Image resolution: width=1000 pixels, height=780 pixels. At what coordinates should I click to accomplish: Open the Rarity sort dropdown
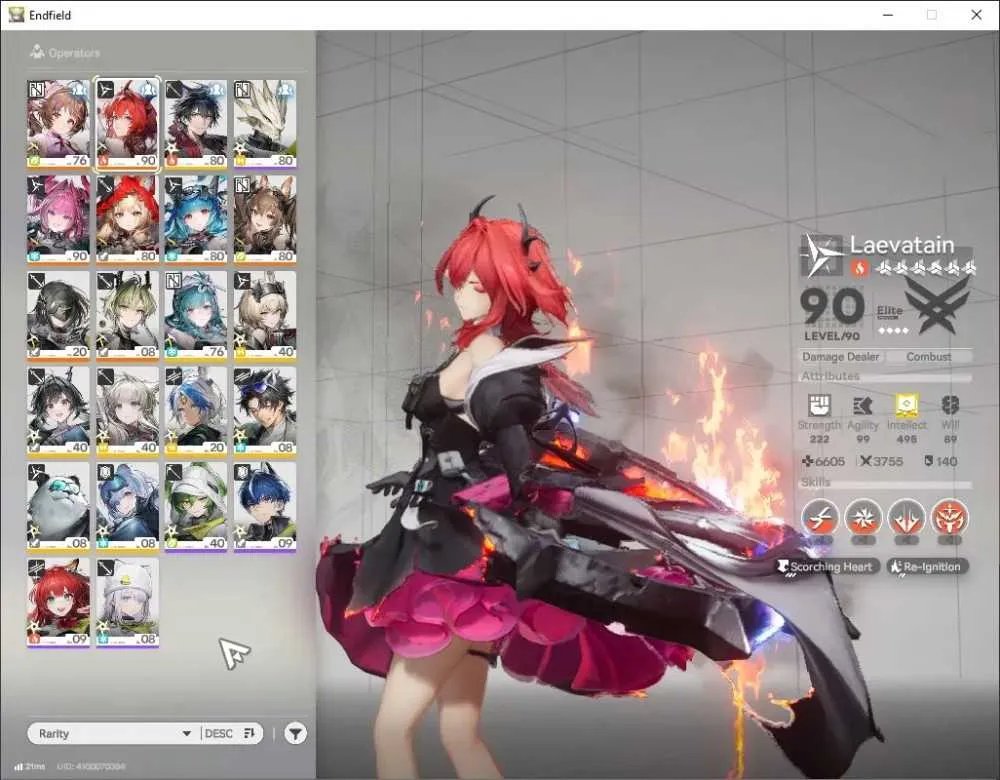click(115, 733)
